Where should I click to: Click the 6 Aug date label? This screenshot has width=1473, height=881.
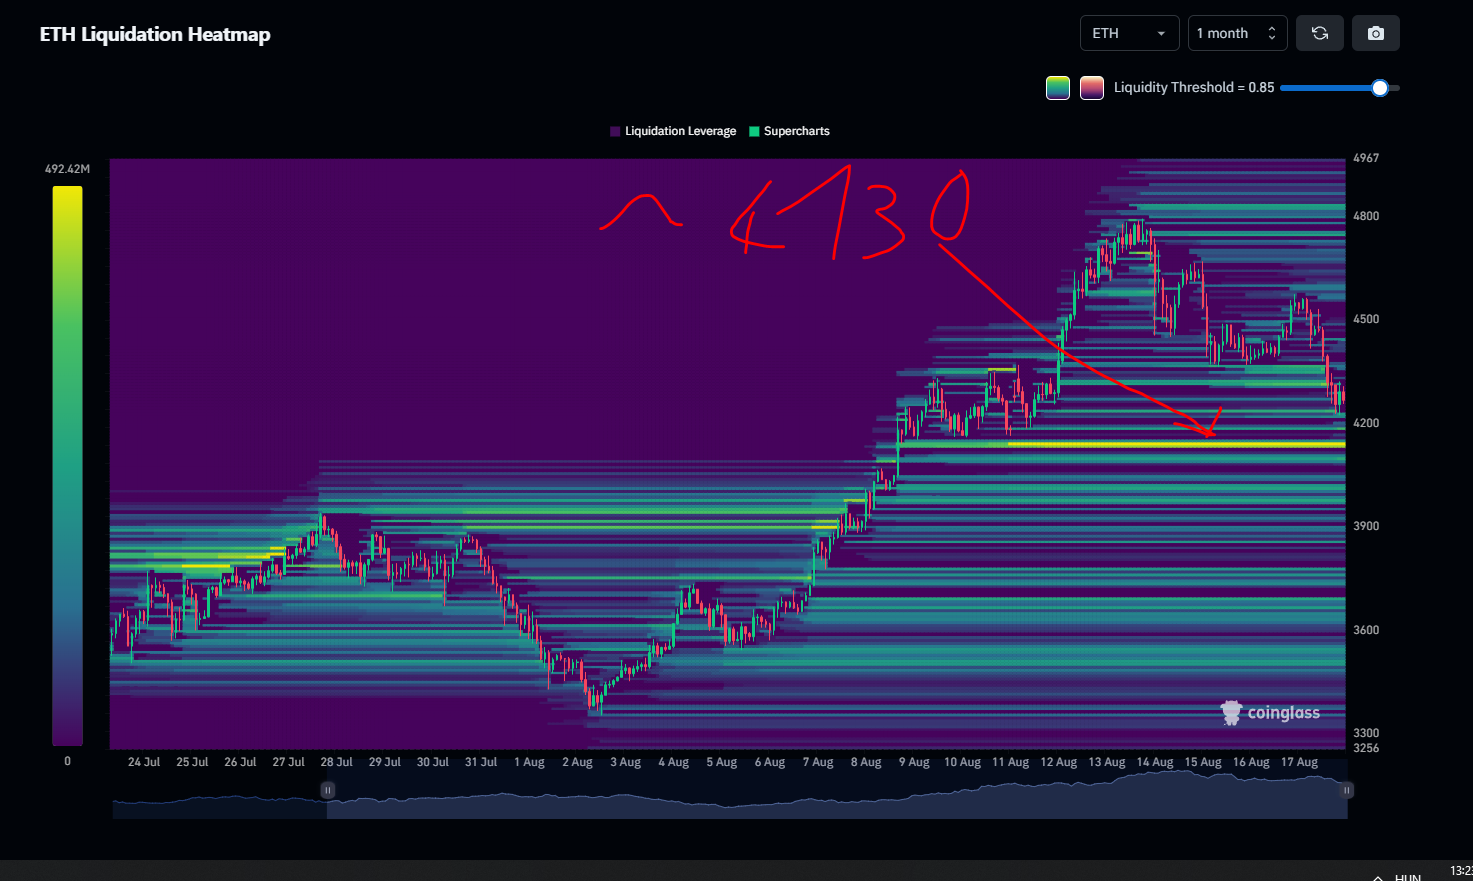pyautogui.click(x=769, y=762)
